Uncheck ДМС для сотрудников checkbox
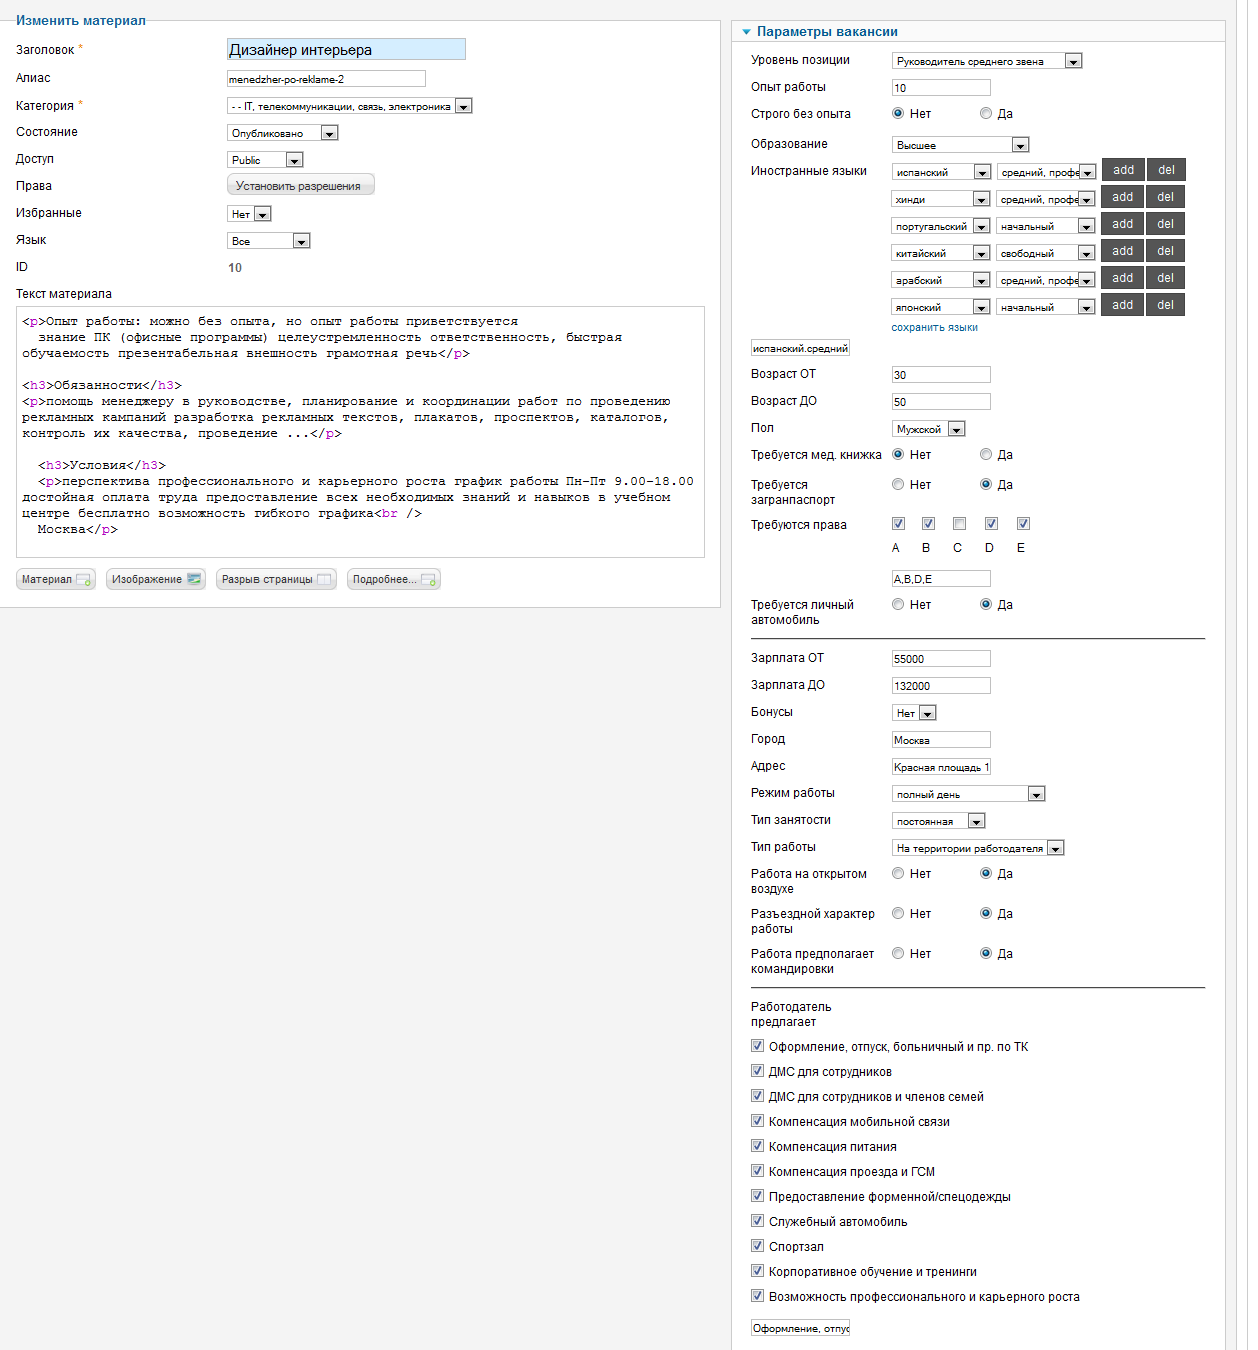 tap(757, 1071)
